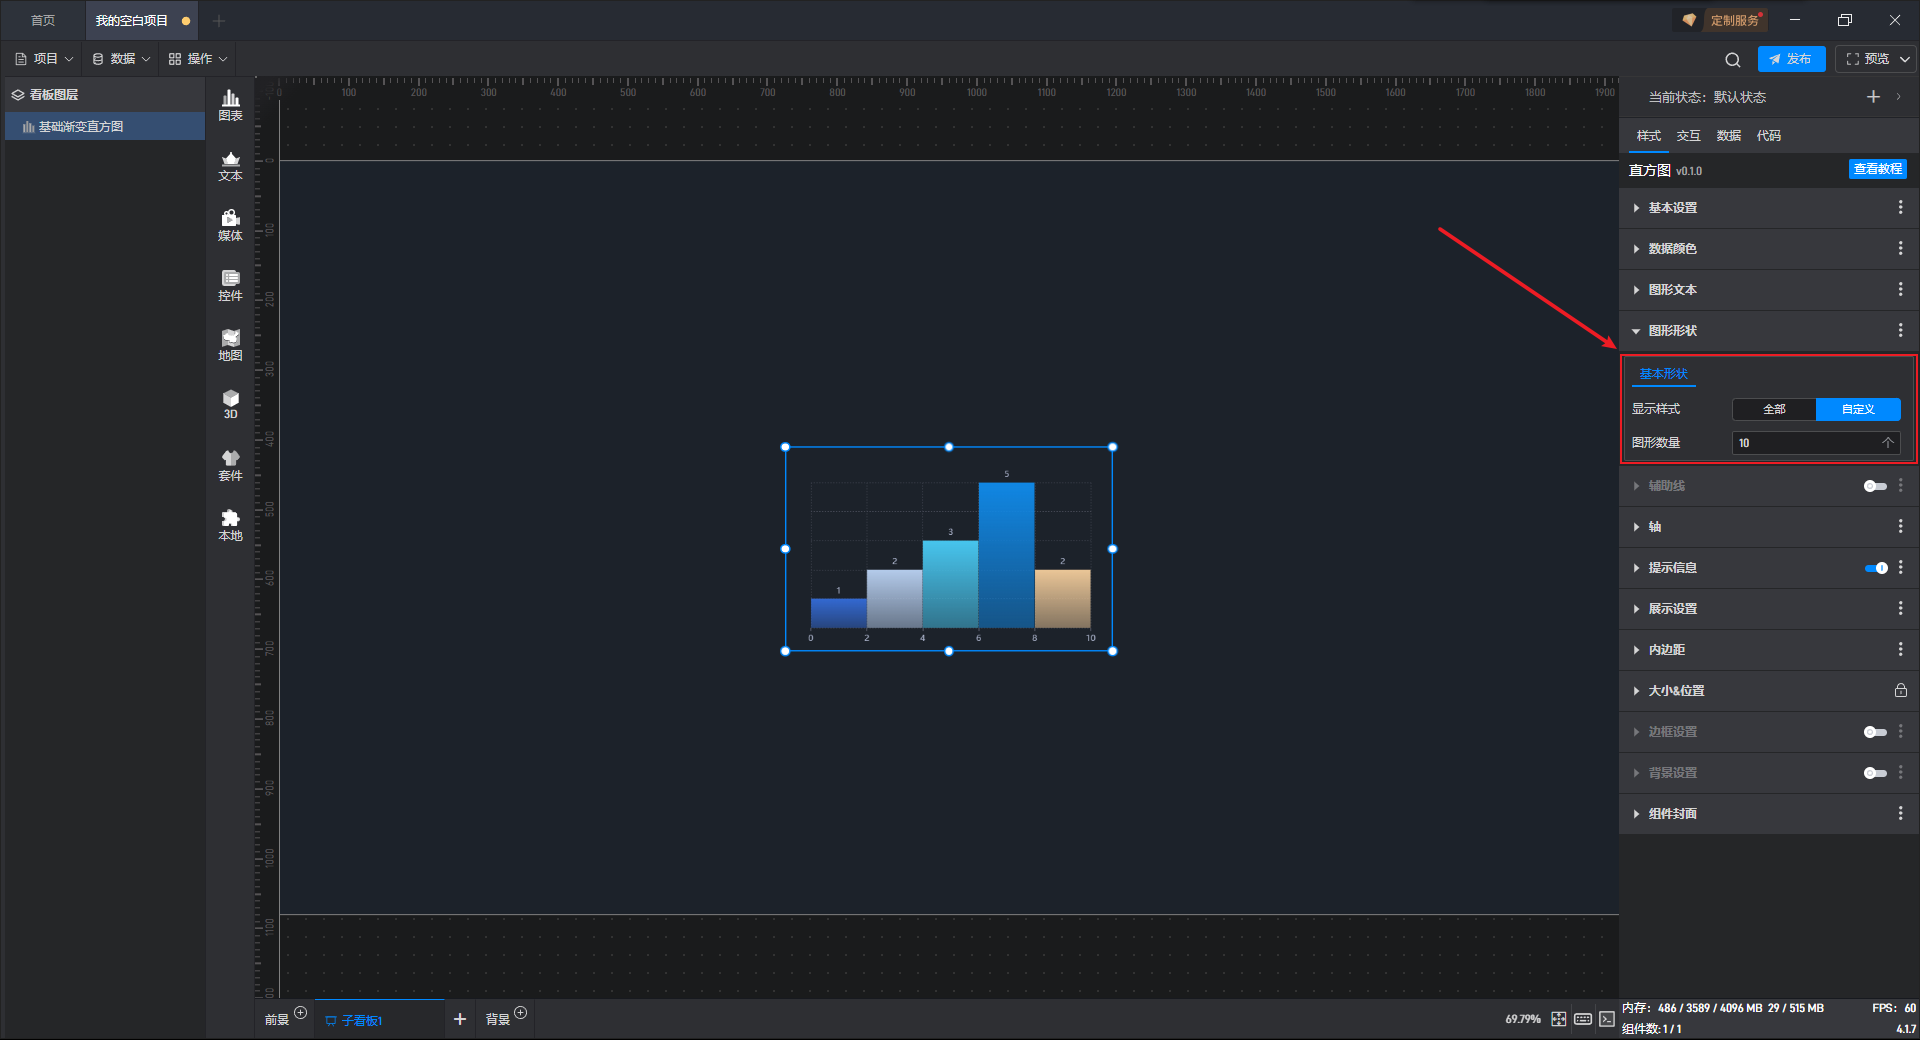The width and height of the screenshot is (1920, 1040).
Task: Enable the 边框设置 toggle
Action: point(1875,732)
